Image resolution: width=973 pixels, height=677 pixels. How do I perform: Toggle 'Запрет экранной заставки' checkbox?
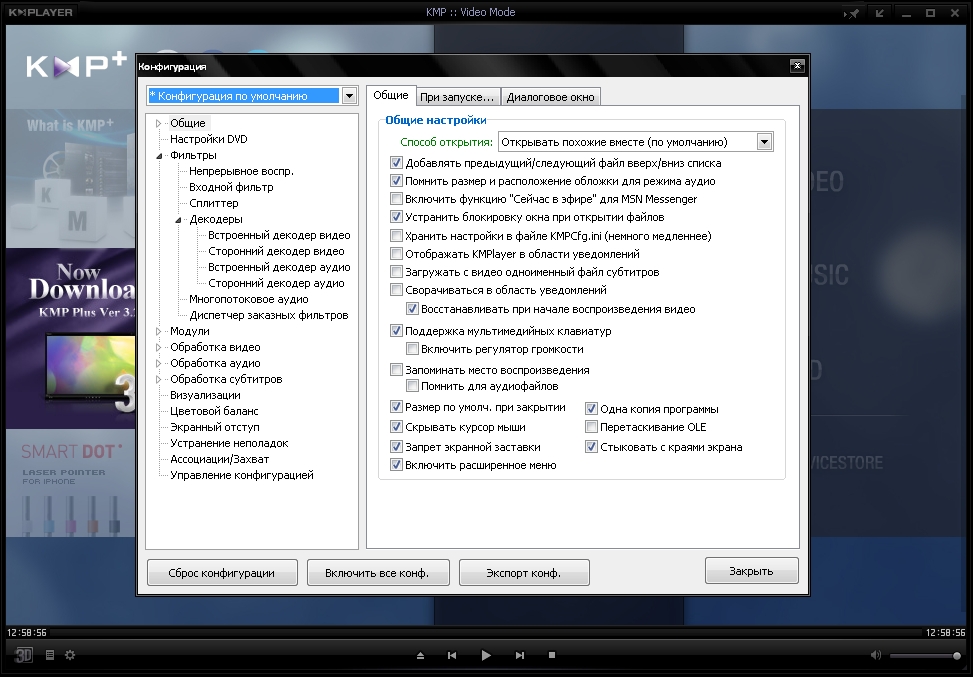click(x=396, y=447)
